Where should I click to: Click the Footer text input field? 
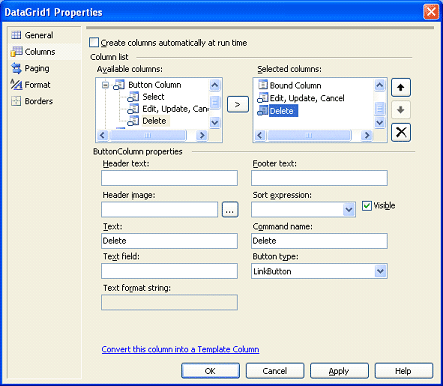319,178
